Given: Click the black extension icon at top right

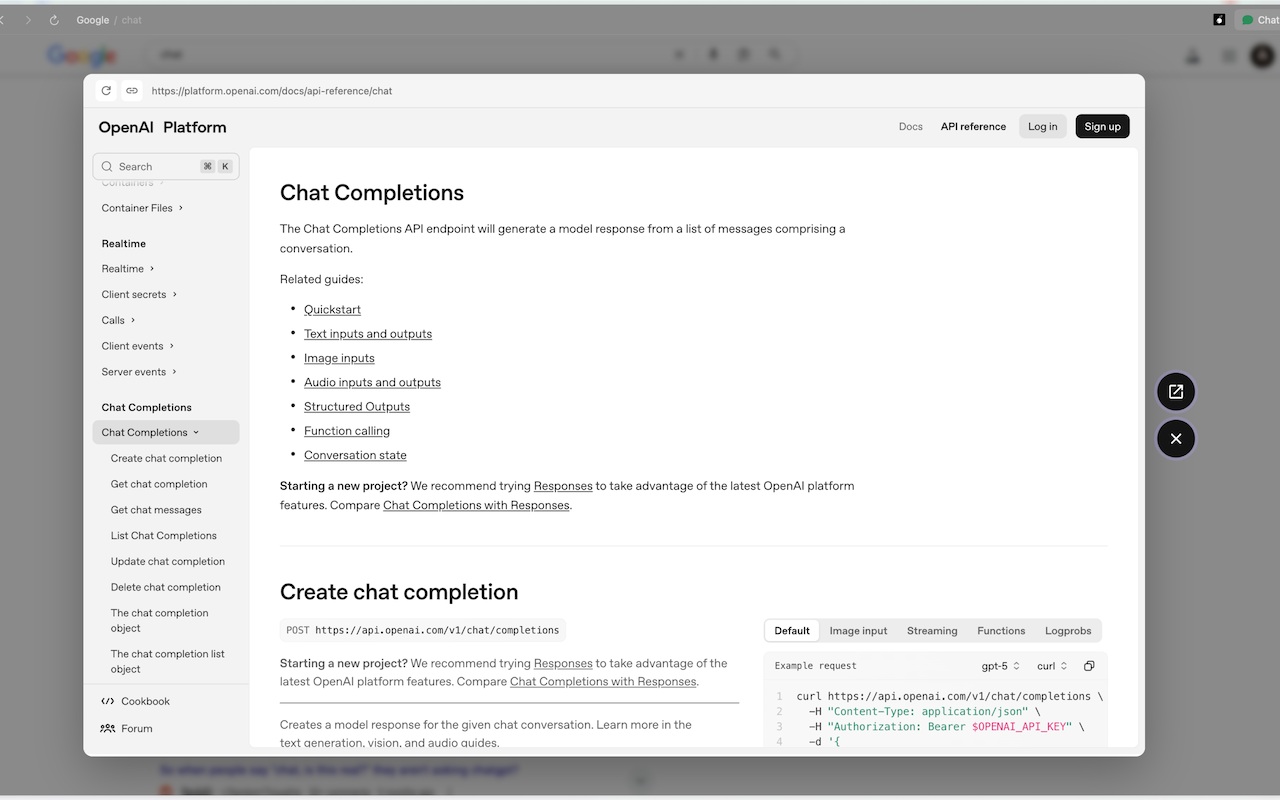Looking at the screenshot, I should pos(1219,20).
